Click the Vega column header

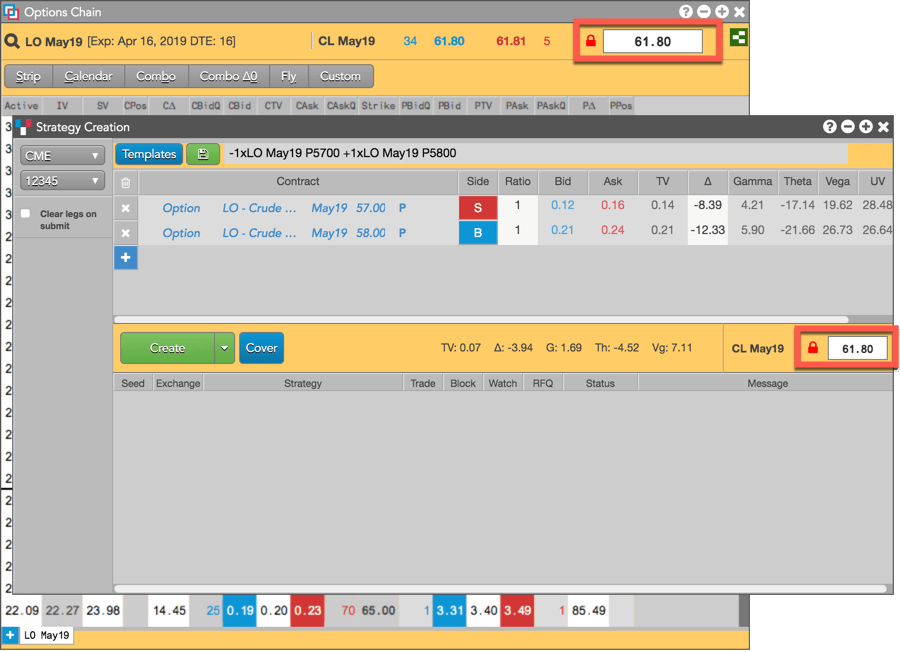click(x=837, y=181)
